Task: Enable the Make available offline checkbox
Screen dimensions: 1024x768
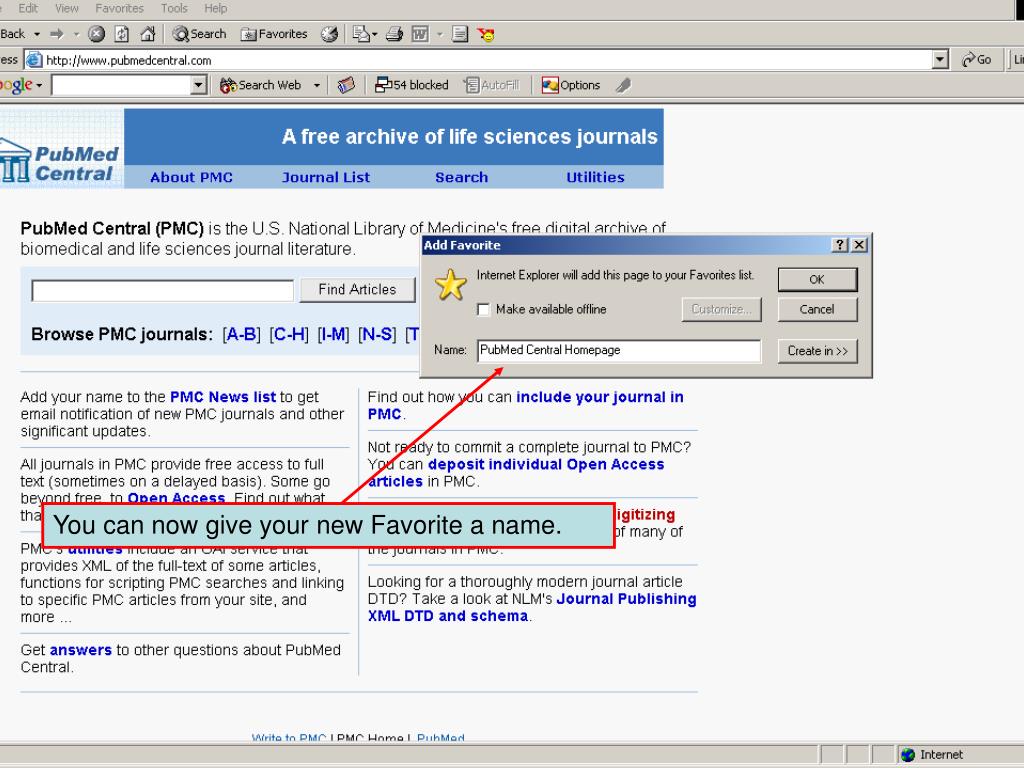Action: point(484,310)
